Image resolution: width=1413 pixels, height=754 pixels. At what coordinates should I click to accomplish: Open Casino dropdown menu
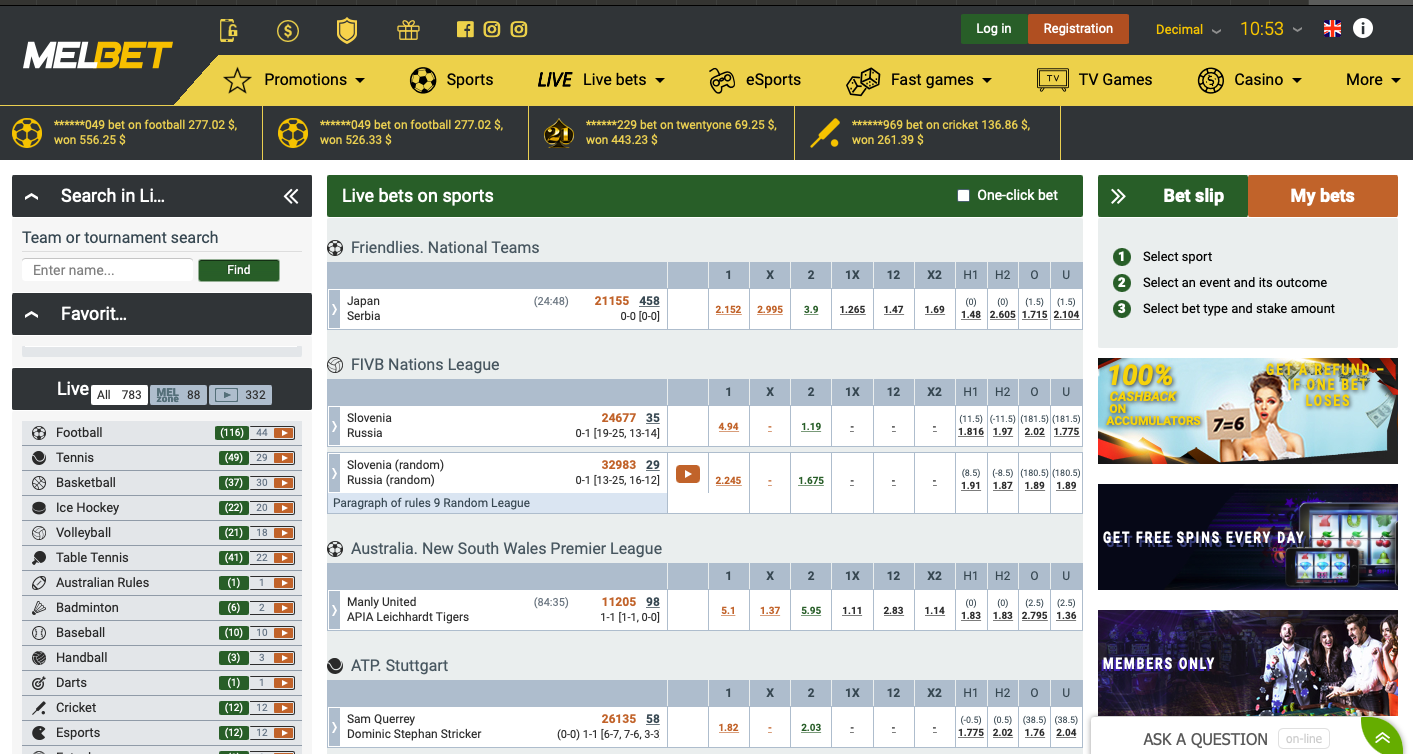click(1250, 80)
